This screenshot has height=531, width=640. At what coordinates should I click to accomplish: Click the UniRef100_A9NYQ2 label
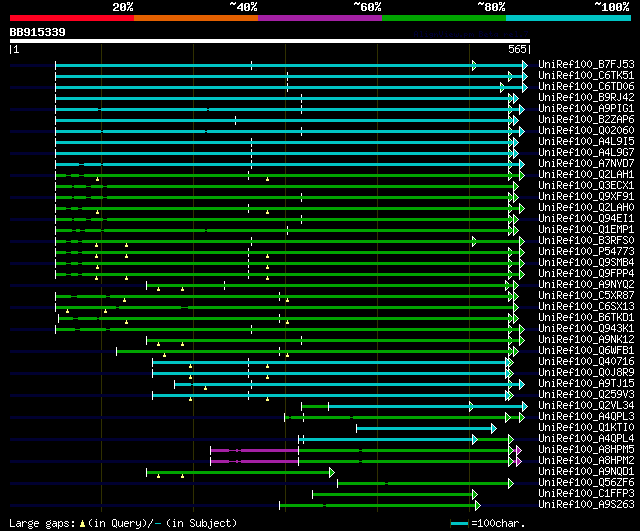pos(586,285)
